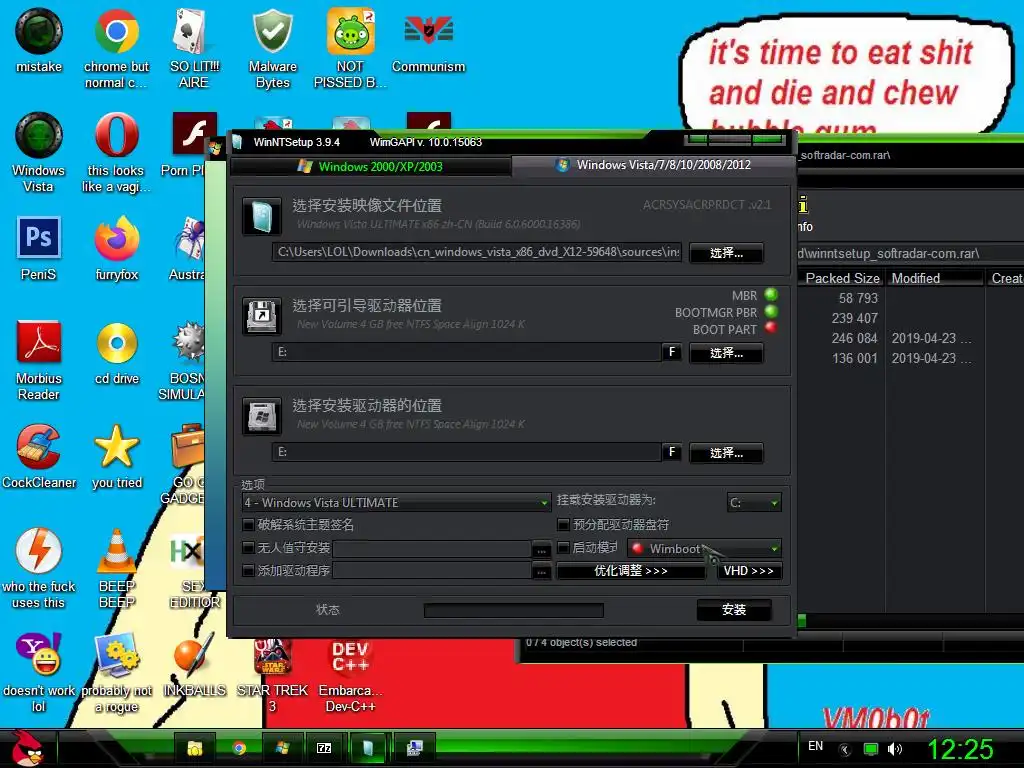1024x768 pixels.
Task: Open 'who the fuck uses this' icon
Action: [x=39, y=567]
